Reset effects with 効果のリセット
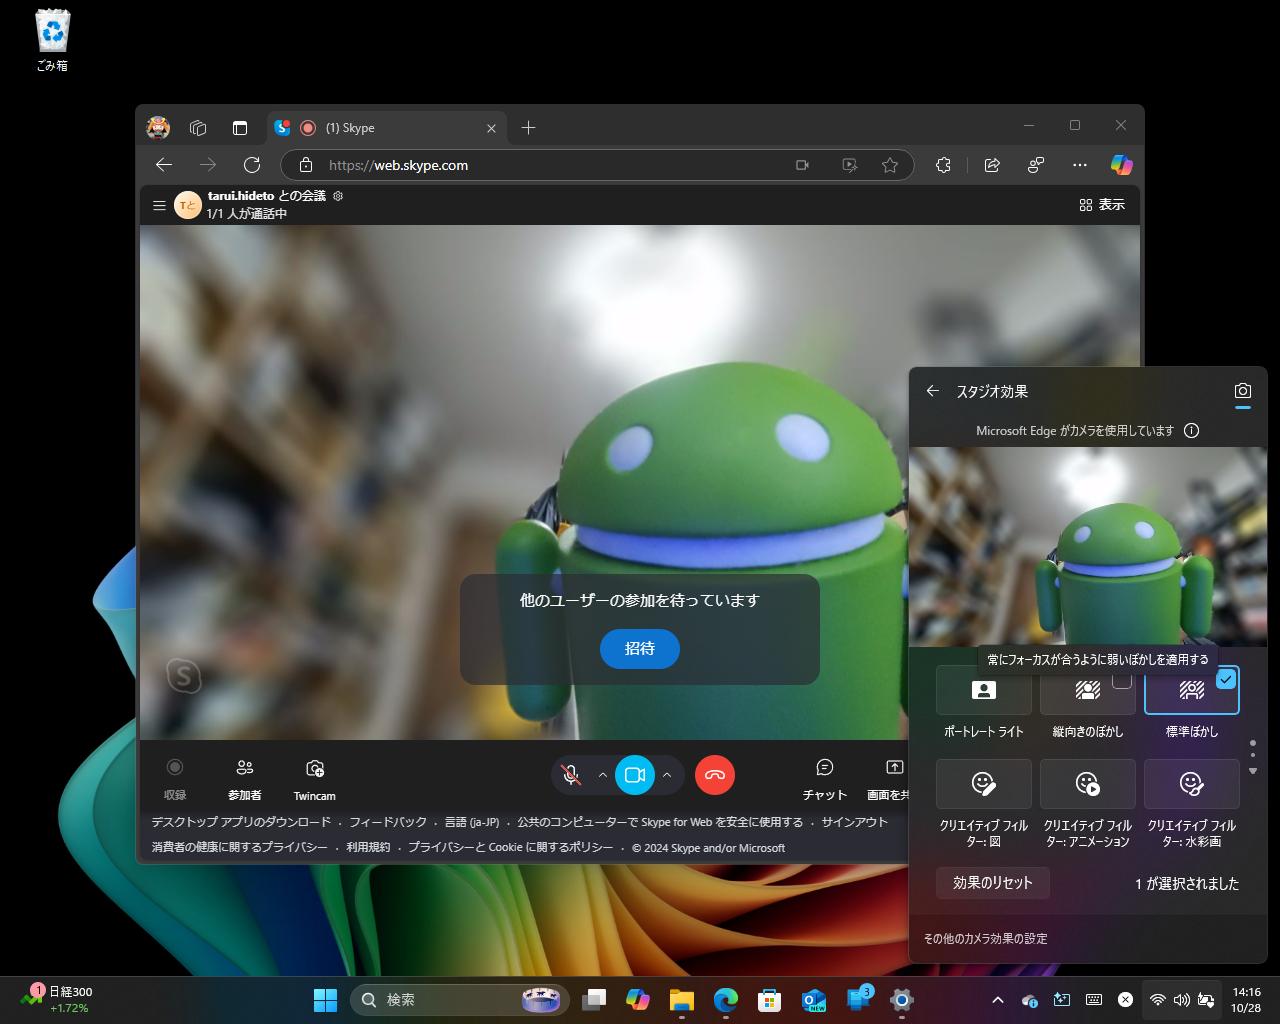Viewport: 1280px width, 1024px height. 992,883
